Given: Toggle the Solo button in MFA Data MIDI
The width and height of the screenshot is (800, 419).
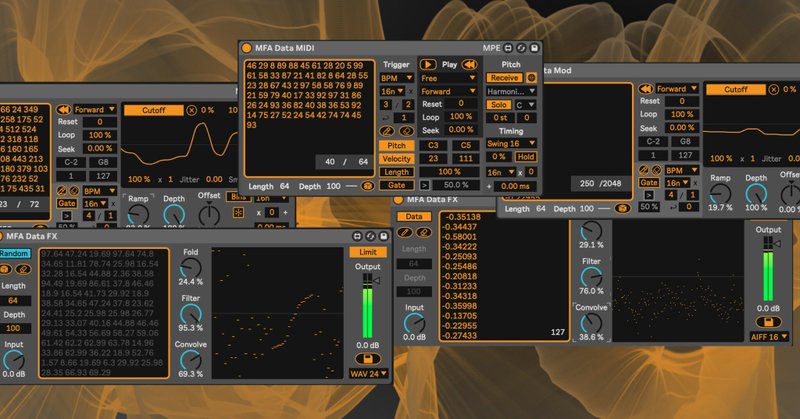Looking at the screenshot, I should click(499, 105).
